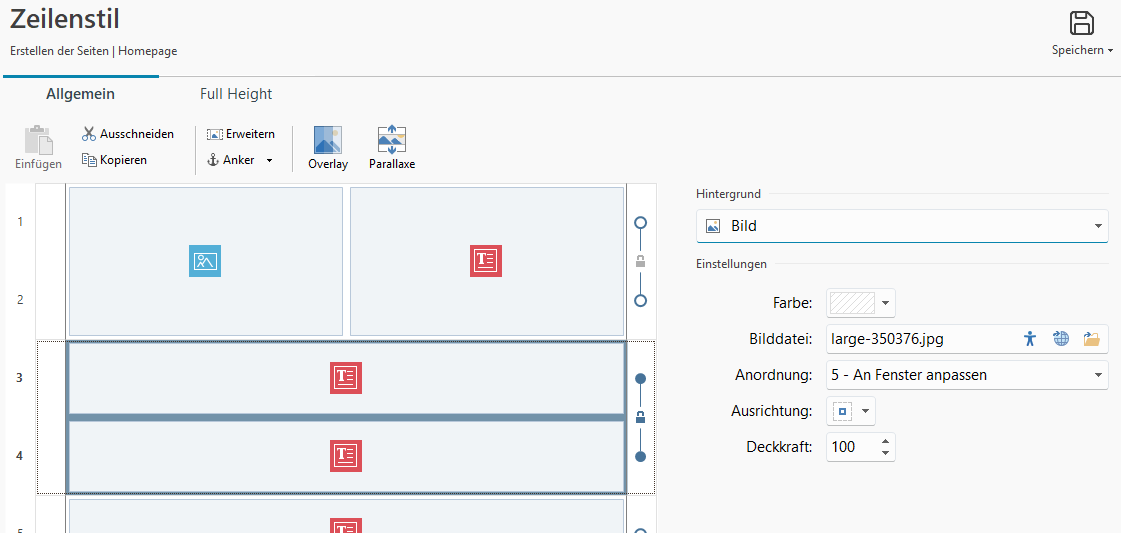
Task: Open the folder icon to browse Bilddatei
Action: click(1091, 339)
